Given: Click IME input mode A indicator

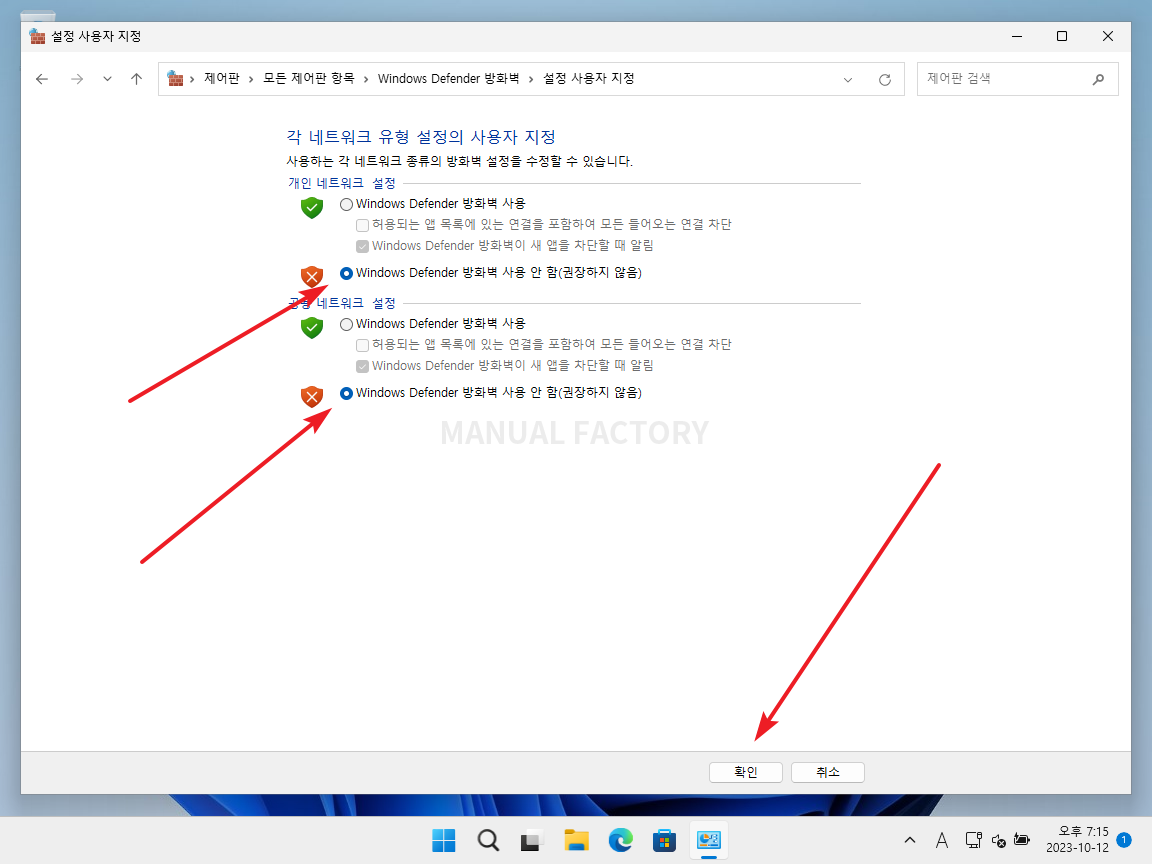Looking at the screenshot, I should point(942,840).
